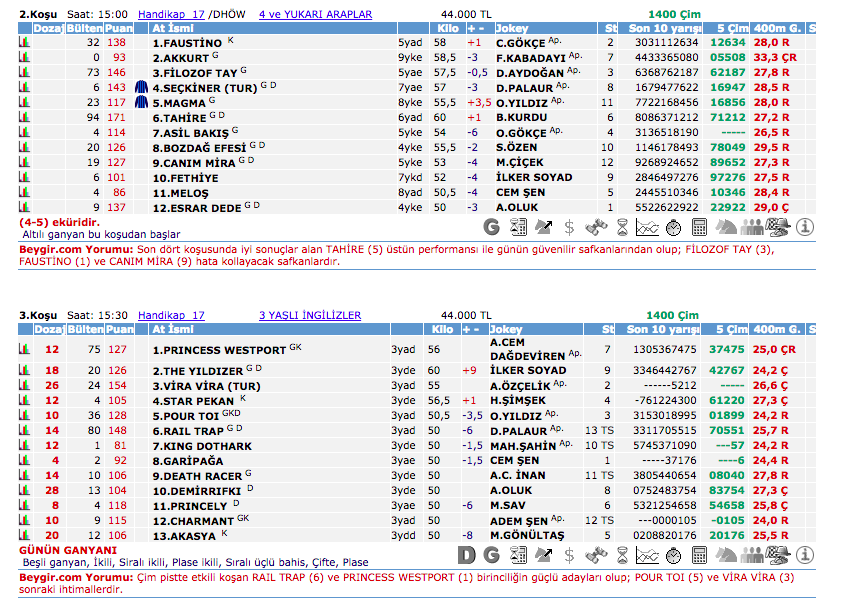Open bar chart icon beside FAUSTİNO

point(25,43)
